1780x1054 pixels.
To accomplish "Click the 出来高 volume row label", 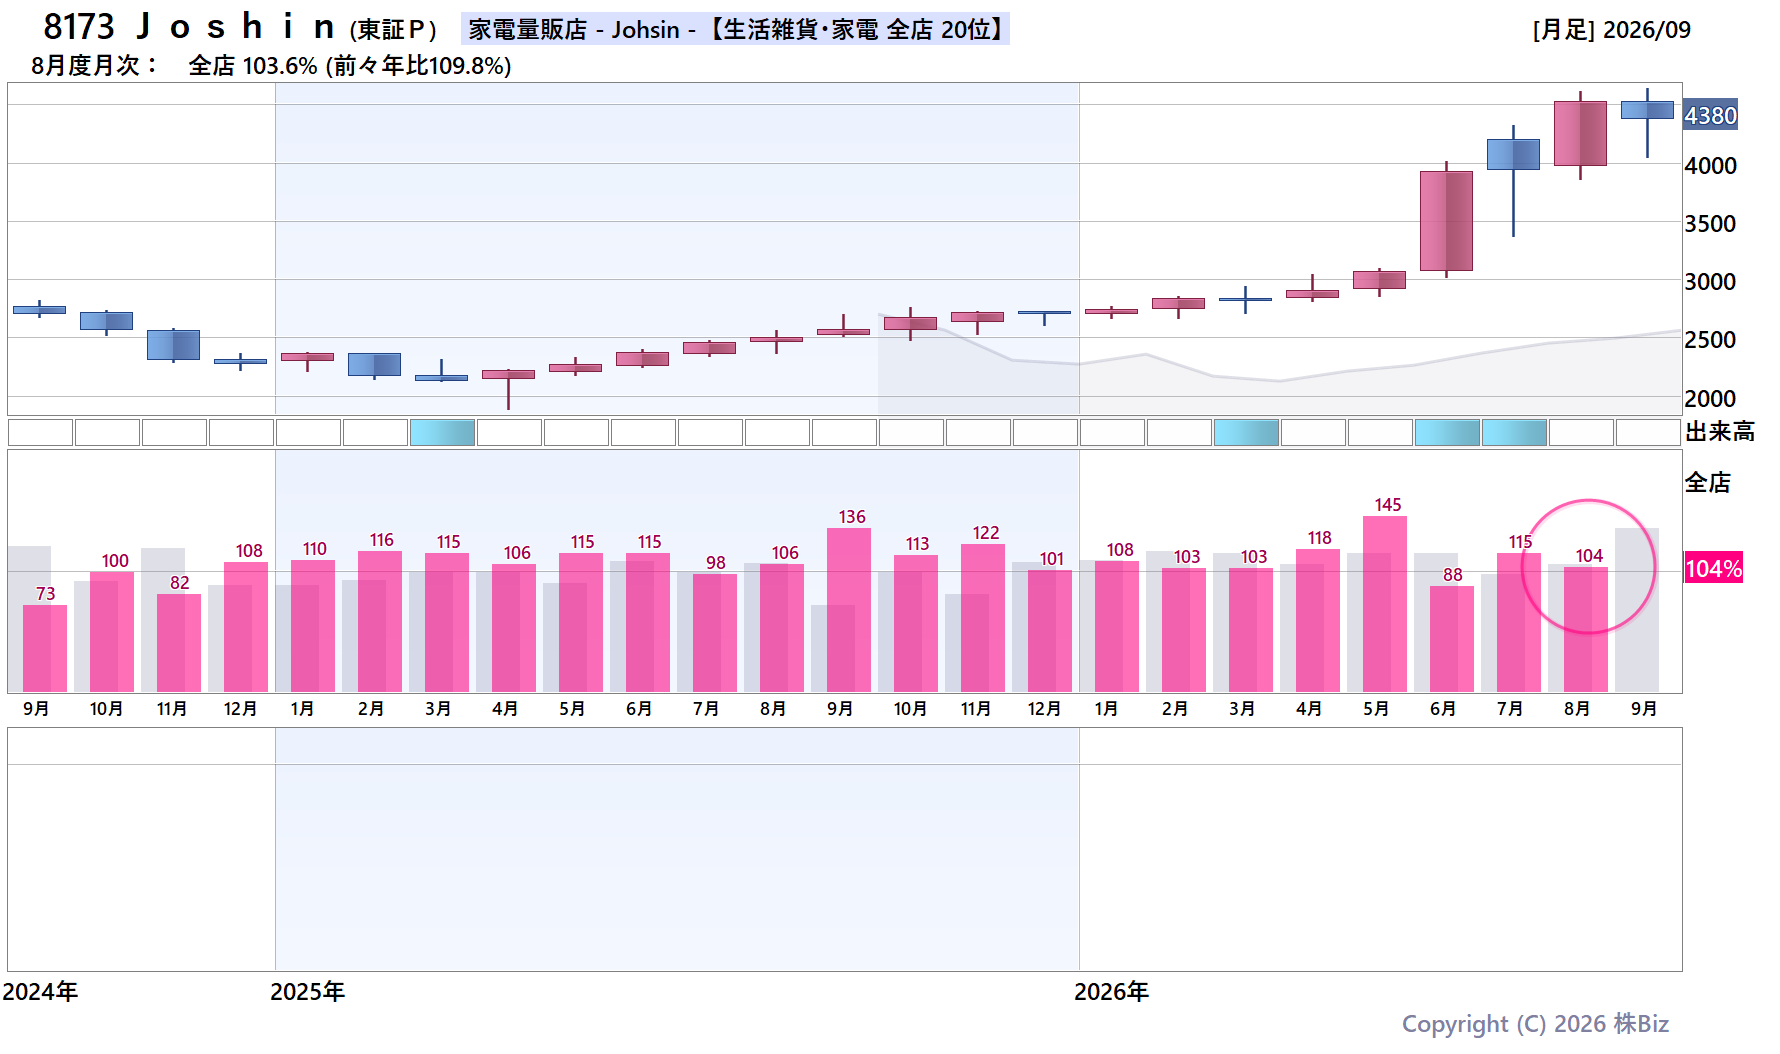I will coord(1720,432).
